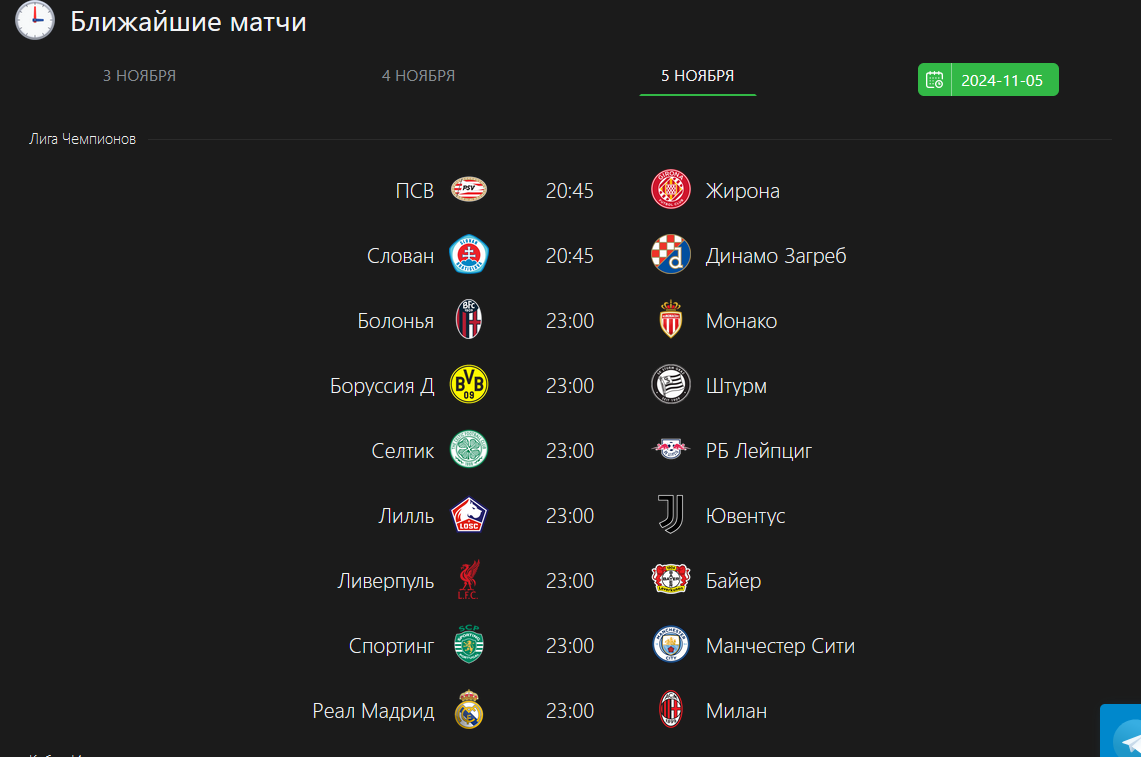
Task: Click the clock icon beside the heading
Action: [35, 21]
